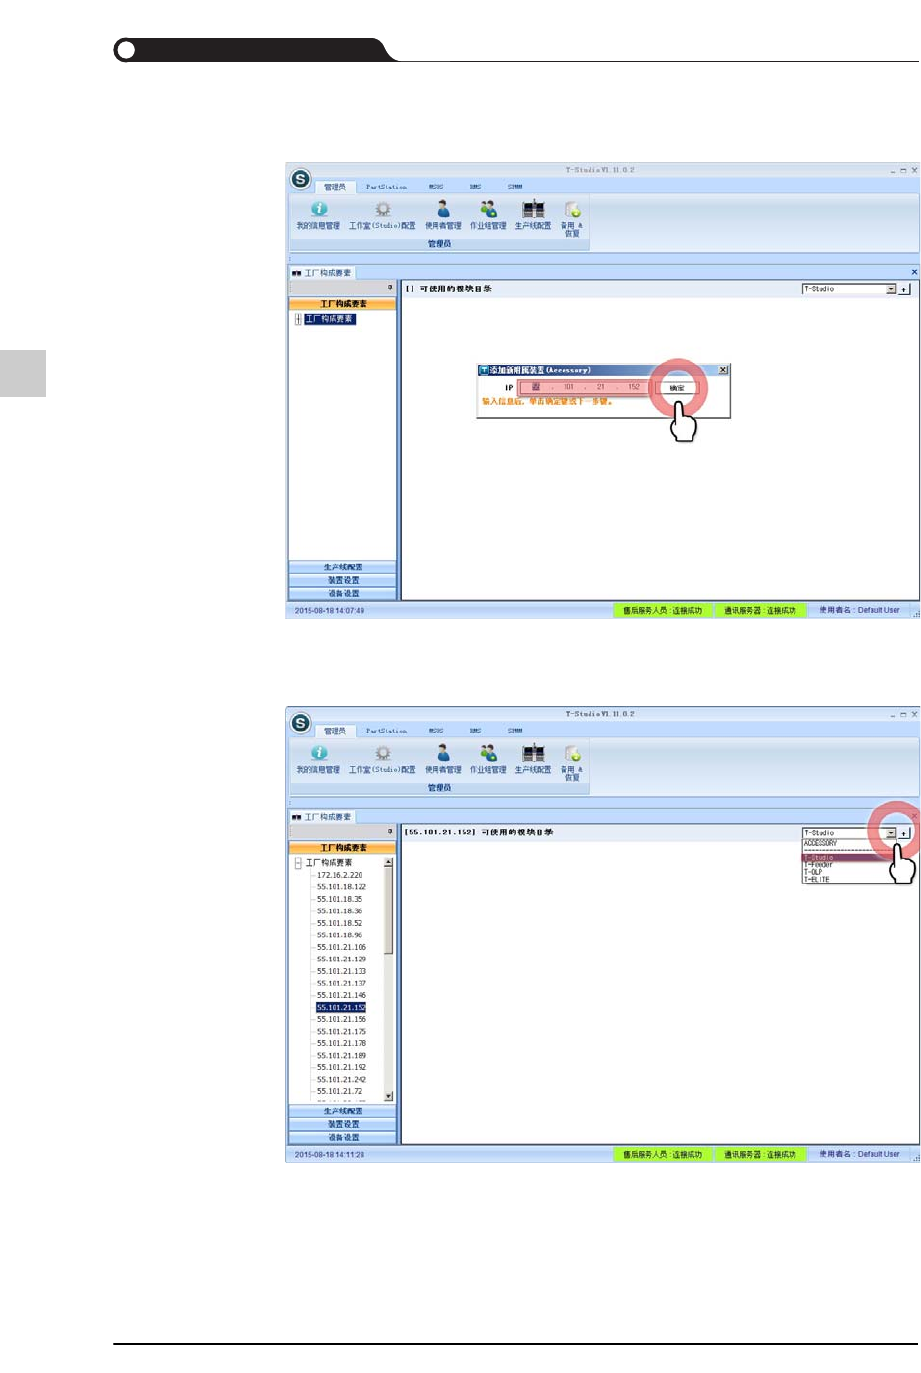Select tree item 55.101.21.178
The image size is (921, 1373).
(x=341, y=1043)
